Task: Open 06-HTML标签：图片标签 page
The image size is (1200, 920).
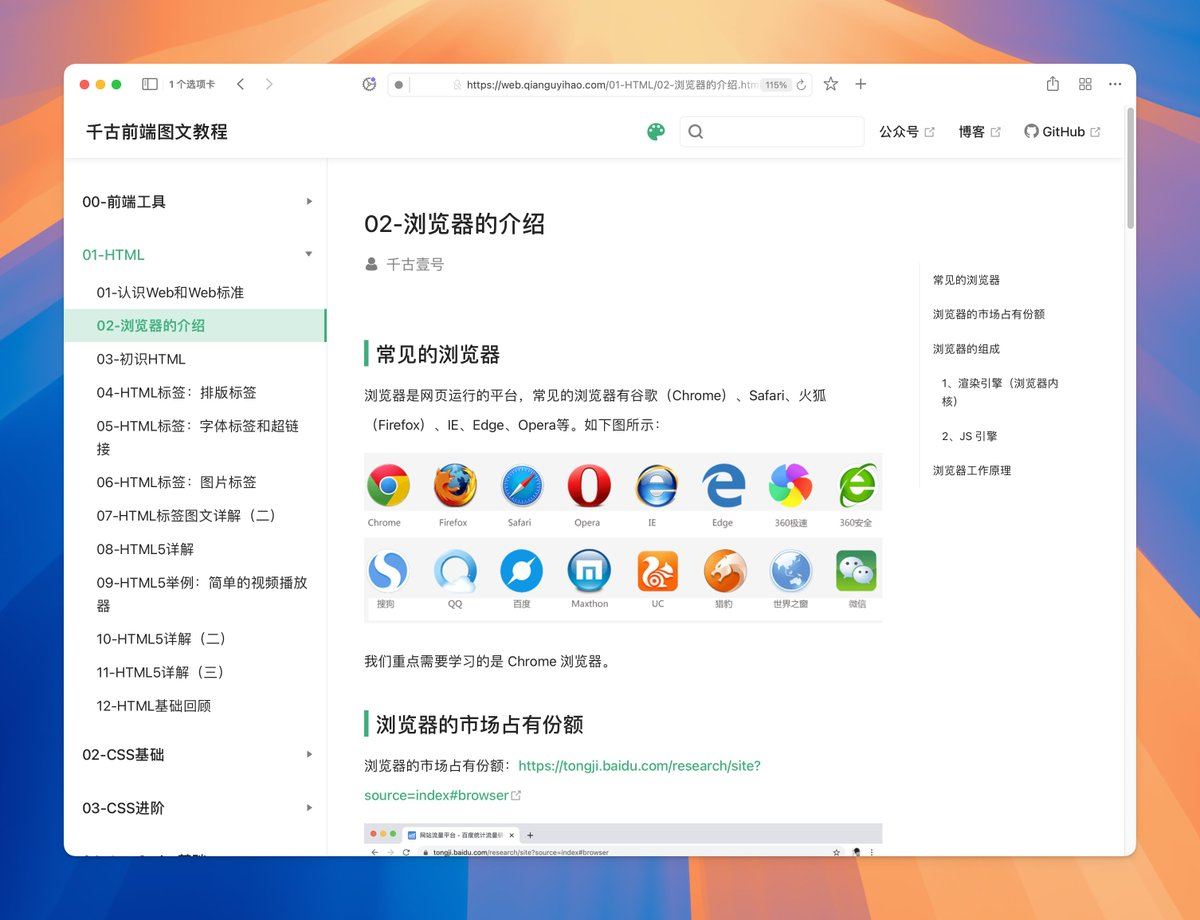Action: 177,482
